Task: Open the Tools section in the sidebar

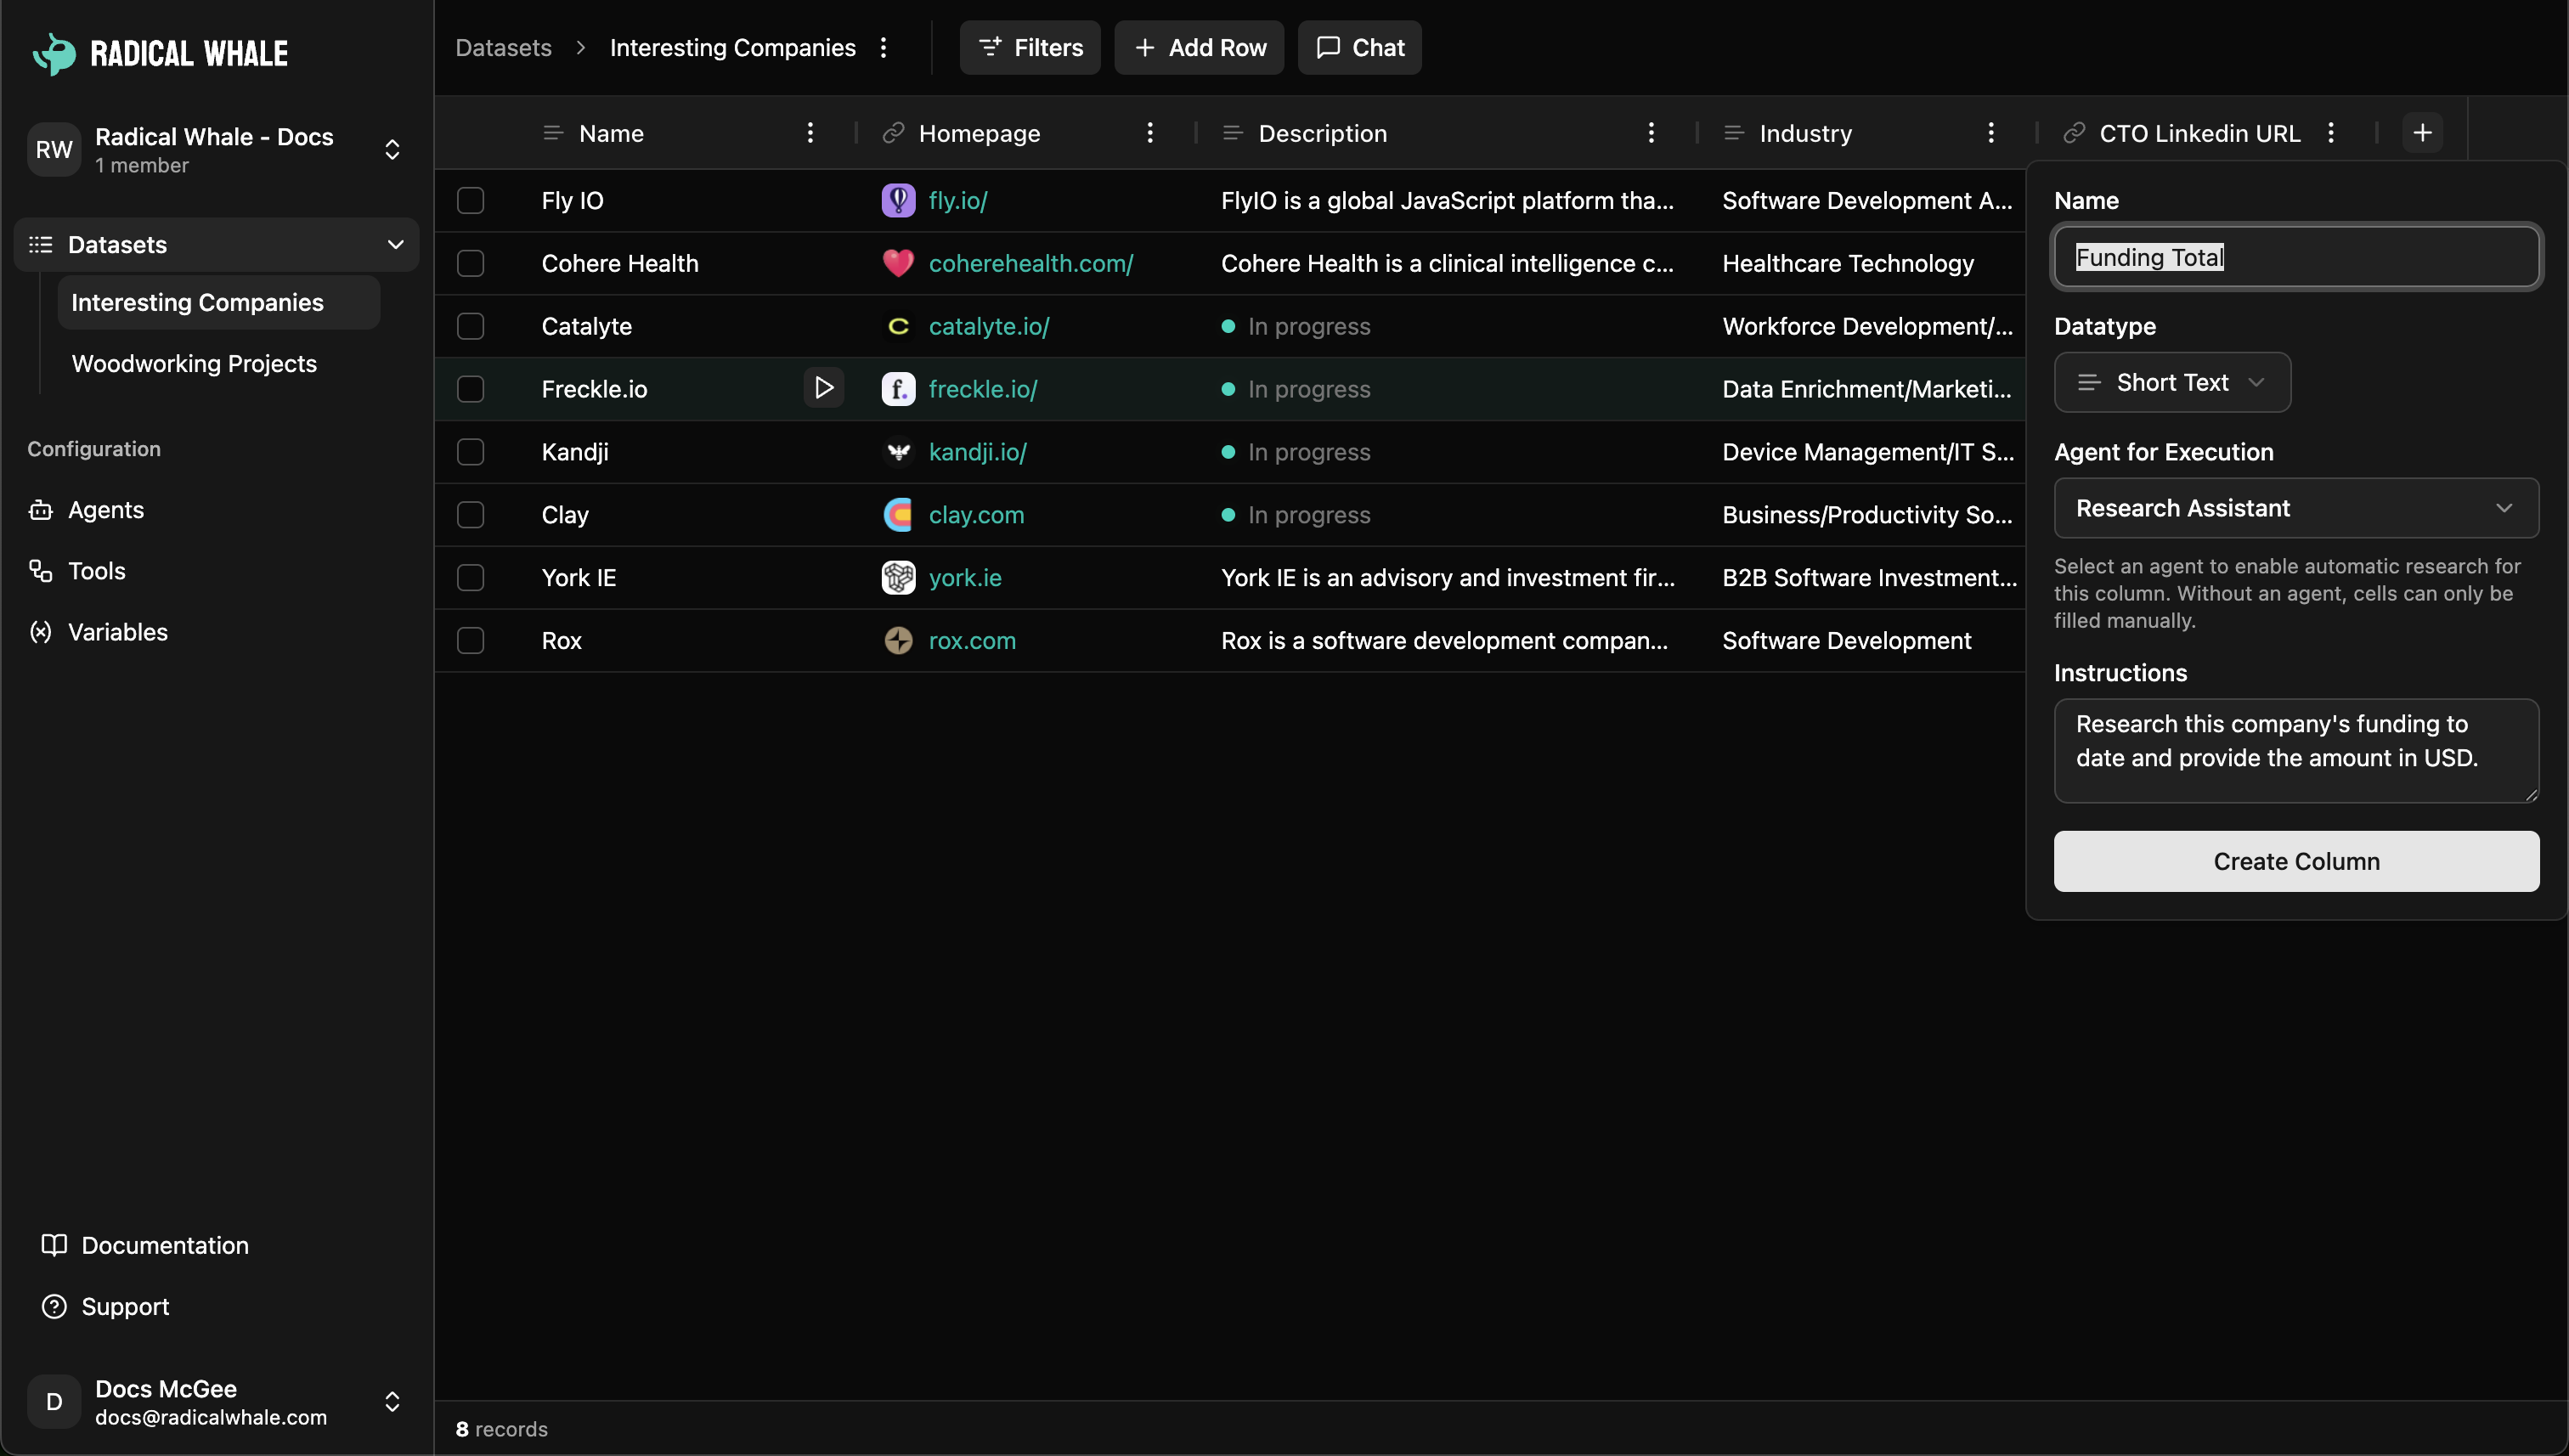Action: (x=96, y=571)
